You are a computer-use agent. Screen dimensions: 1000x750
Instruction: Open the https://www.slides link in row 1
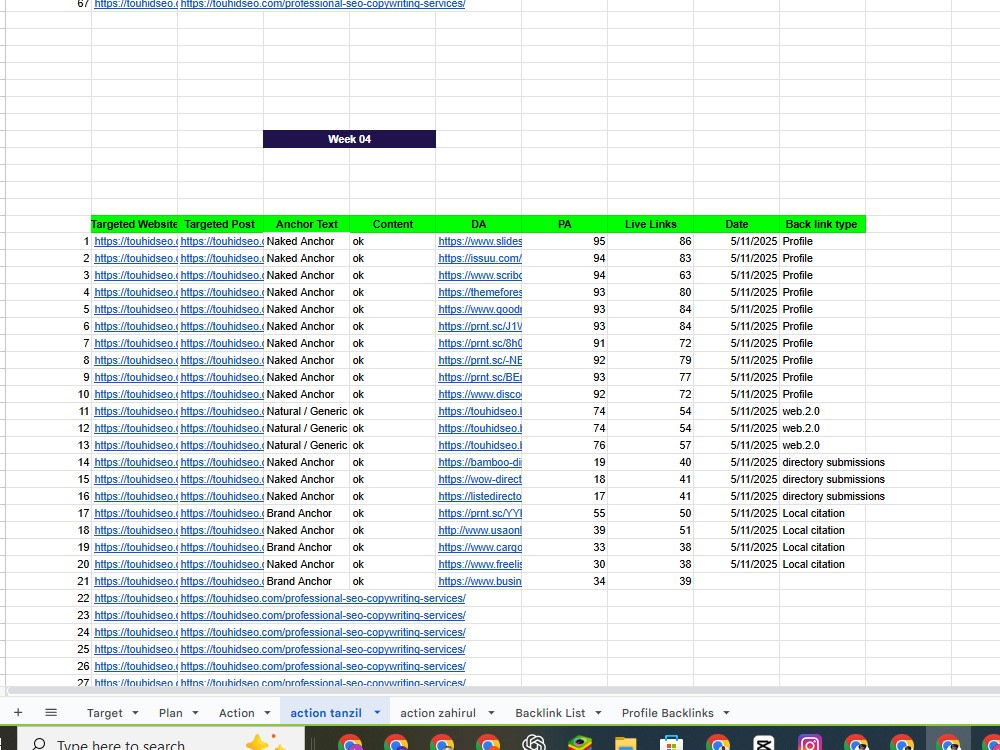pyautogui.click(x=480, y=241)
